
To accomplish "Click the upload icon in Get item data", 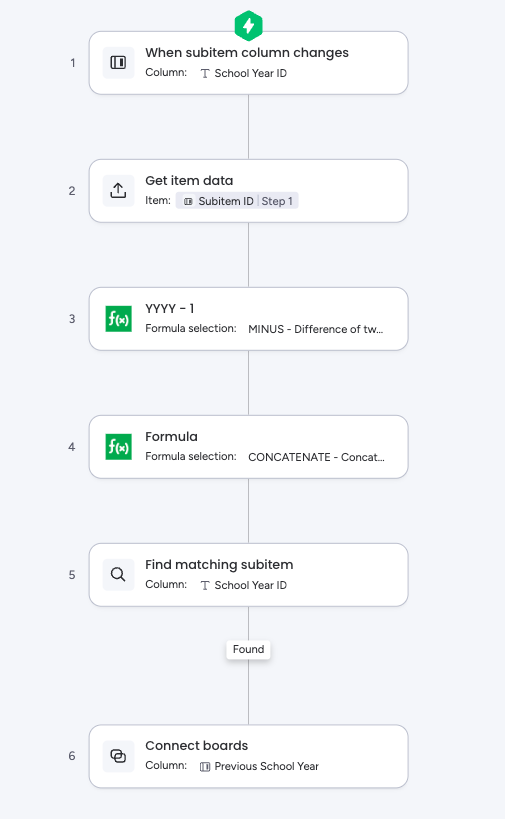I will click(118, 191).
